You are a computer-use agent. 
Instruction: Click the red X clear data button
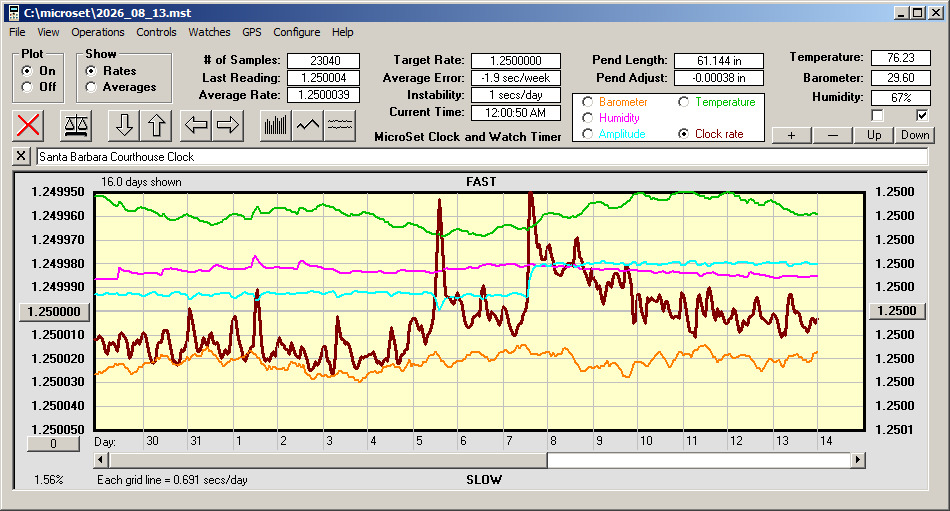[28, 125]
